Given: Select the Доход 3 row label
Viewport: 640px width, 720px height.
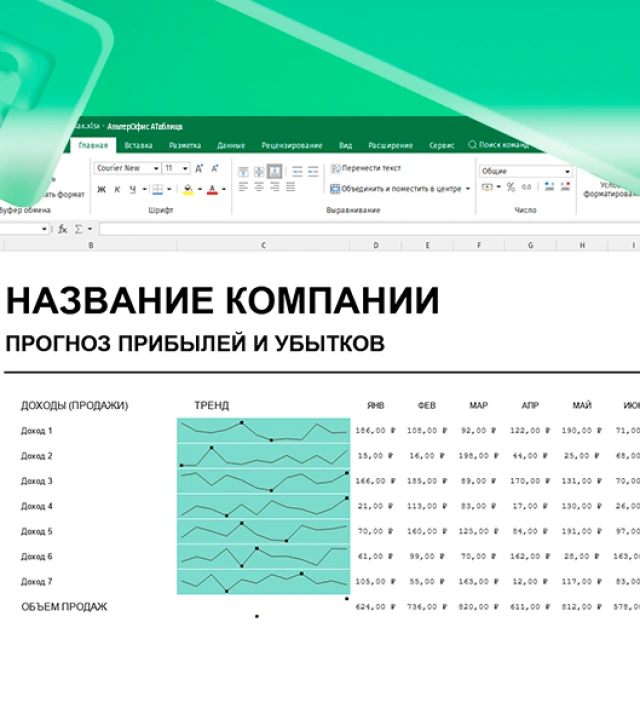Looking at the screenshot, I should [x=37, y=481].
